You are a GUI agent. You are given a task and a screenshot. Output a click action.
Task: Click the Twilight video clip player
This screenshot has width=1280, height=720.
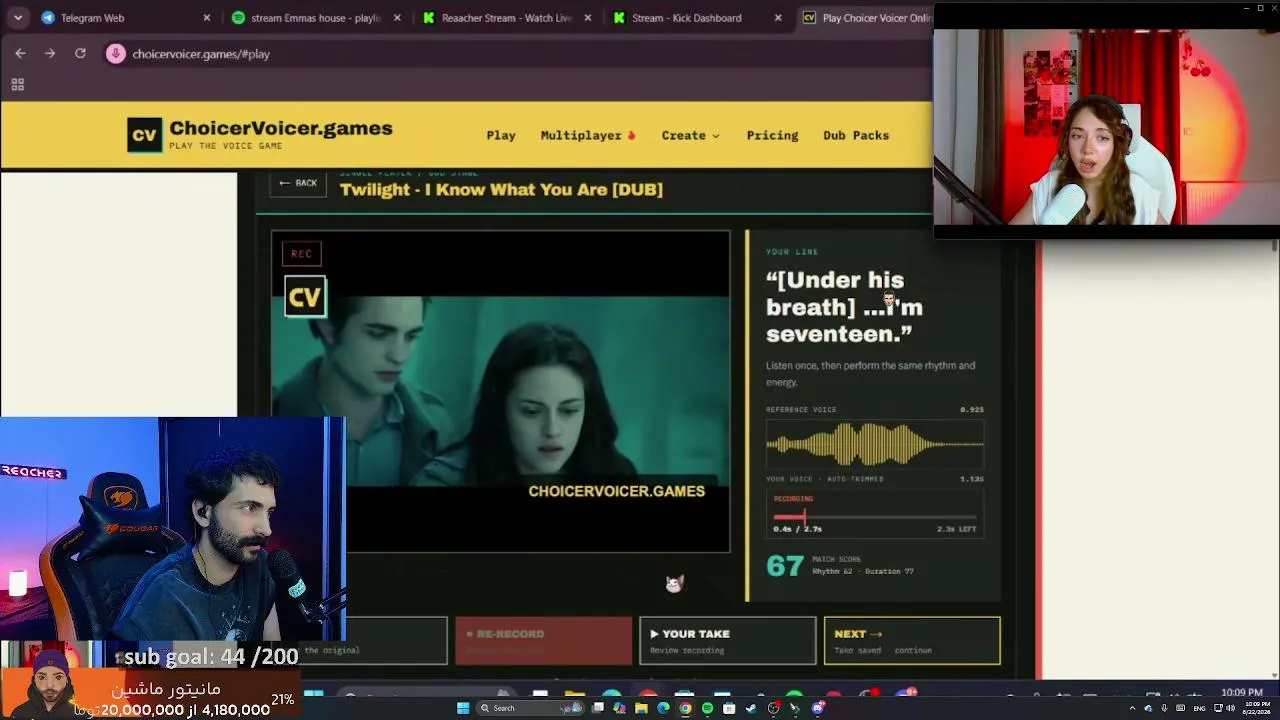point(501,392)
